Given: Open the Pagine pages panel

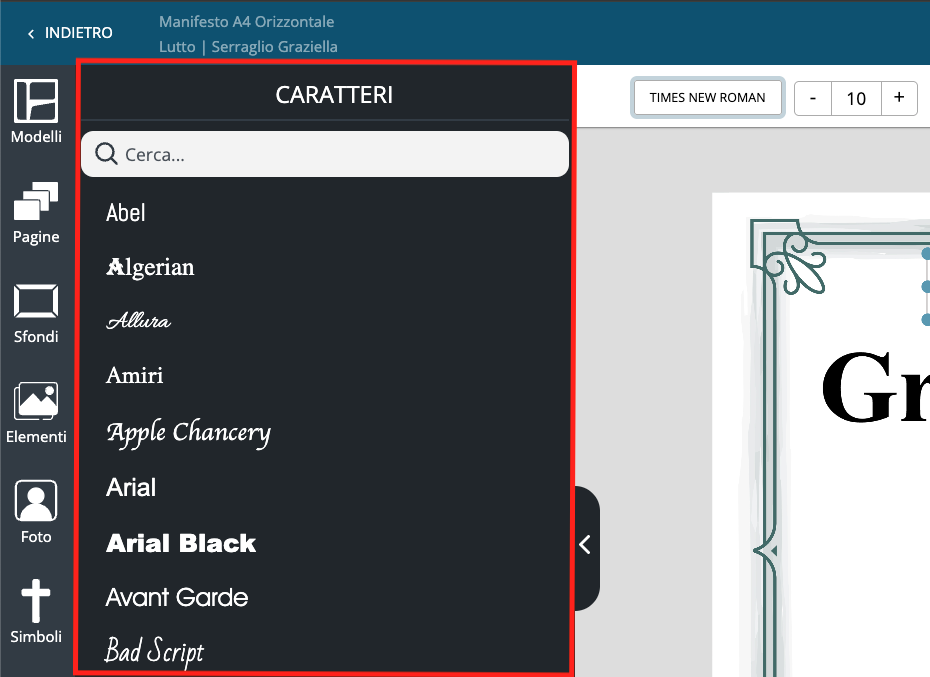Looking at the screenshot, I should [x=36, y=212].
